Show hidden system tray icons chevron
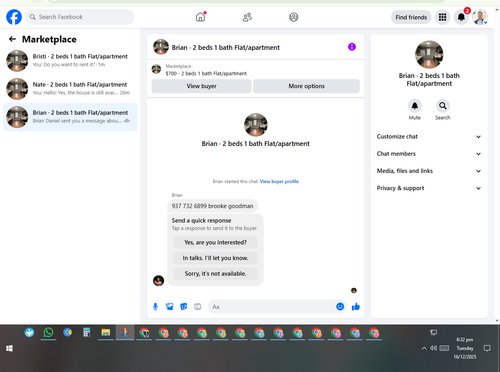Viewport: 500px width, 372px height. coord(424,348)
